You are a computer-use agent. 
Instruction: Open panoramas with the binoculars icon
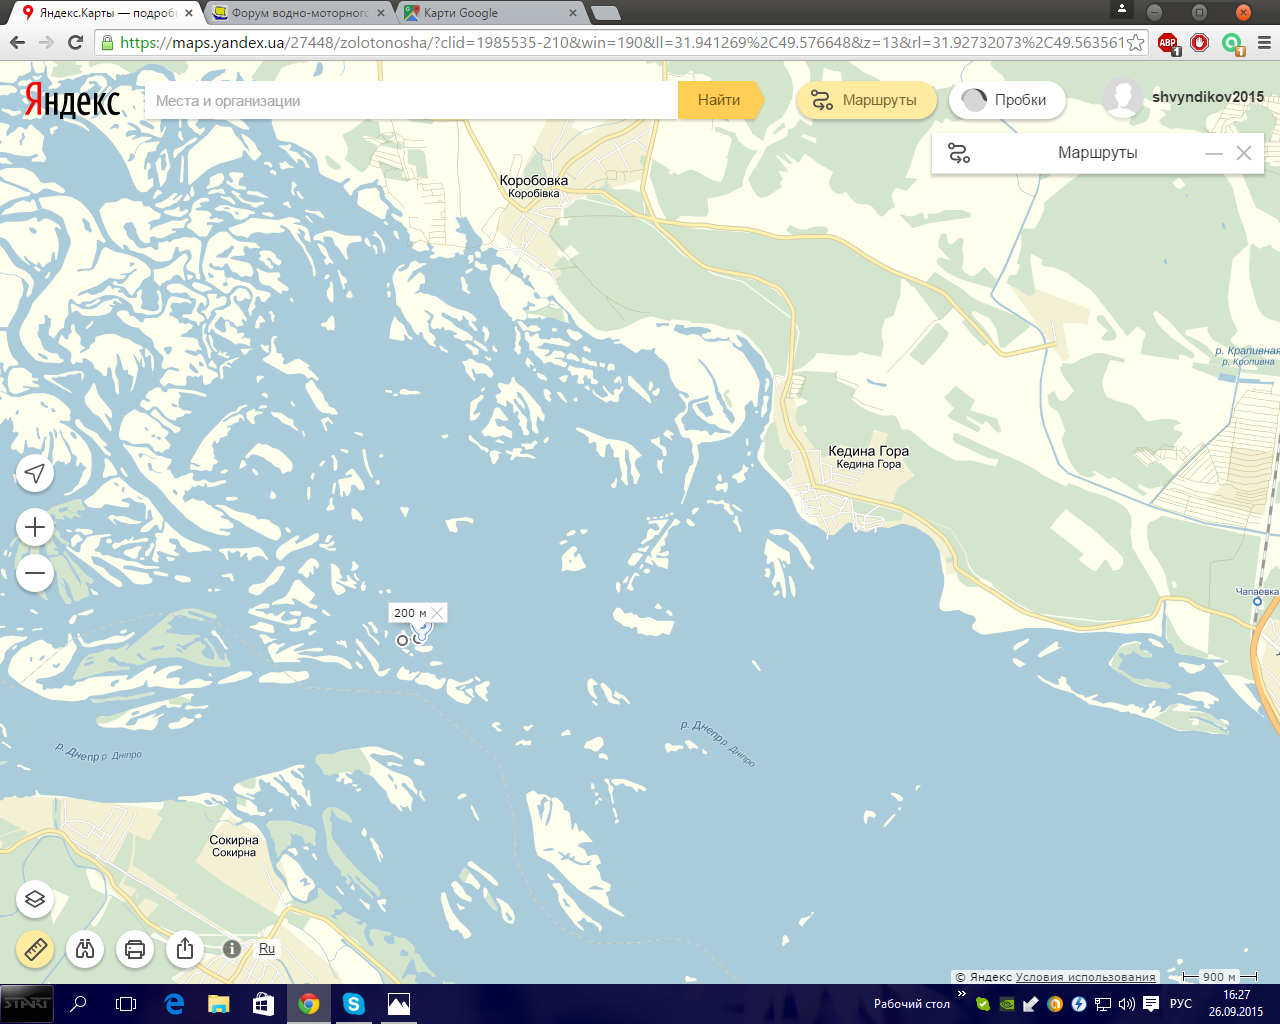click(x=85, y=948)
